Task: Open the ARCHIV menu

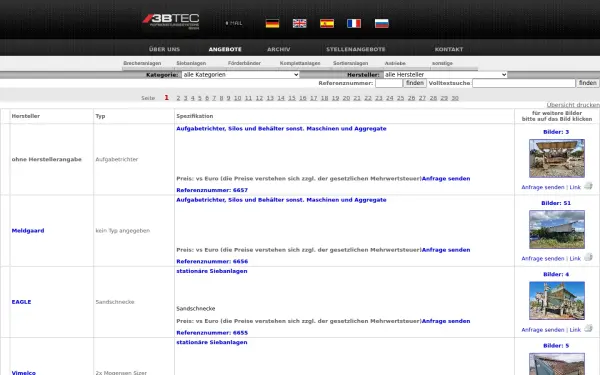Action: 279,49
